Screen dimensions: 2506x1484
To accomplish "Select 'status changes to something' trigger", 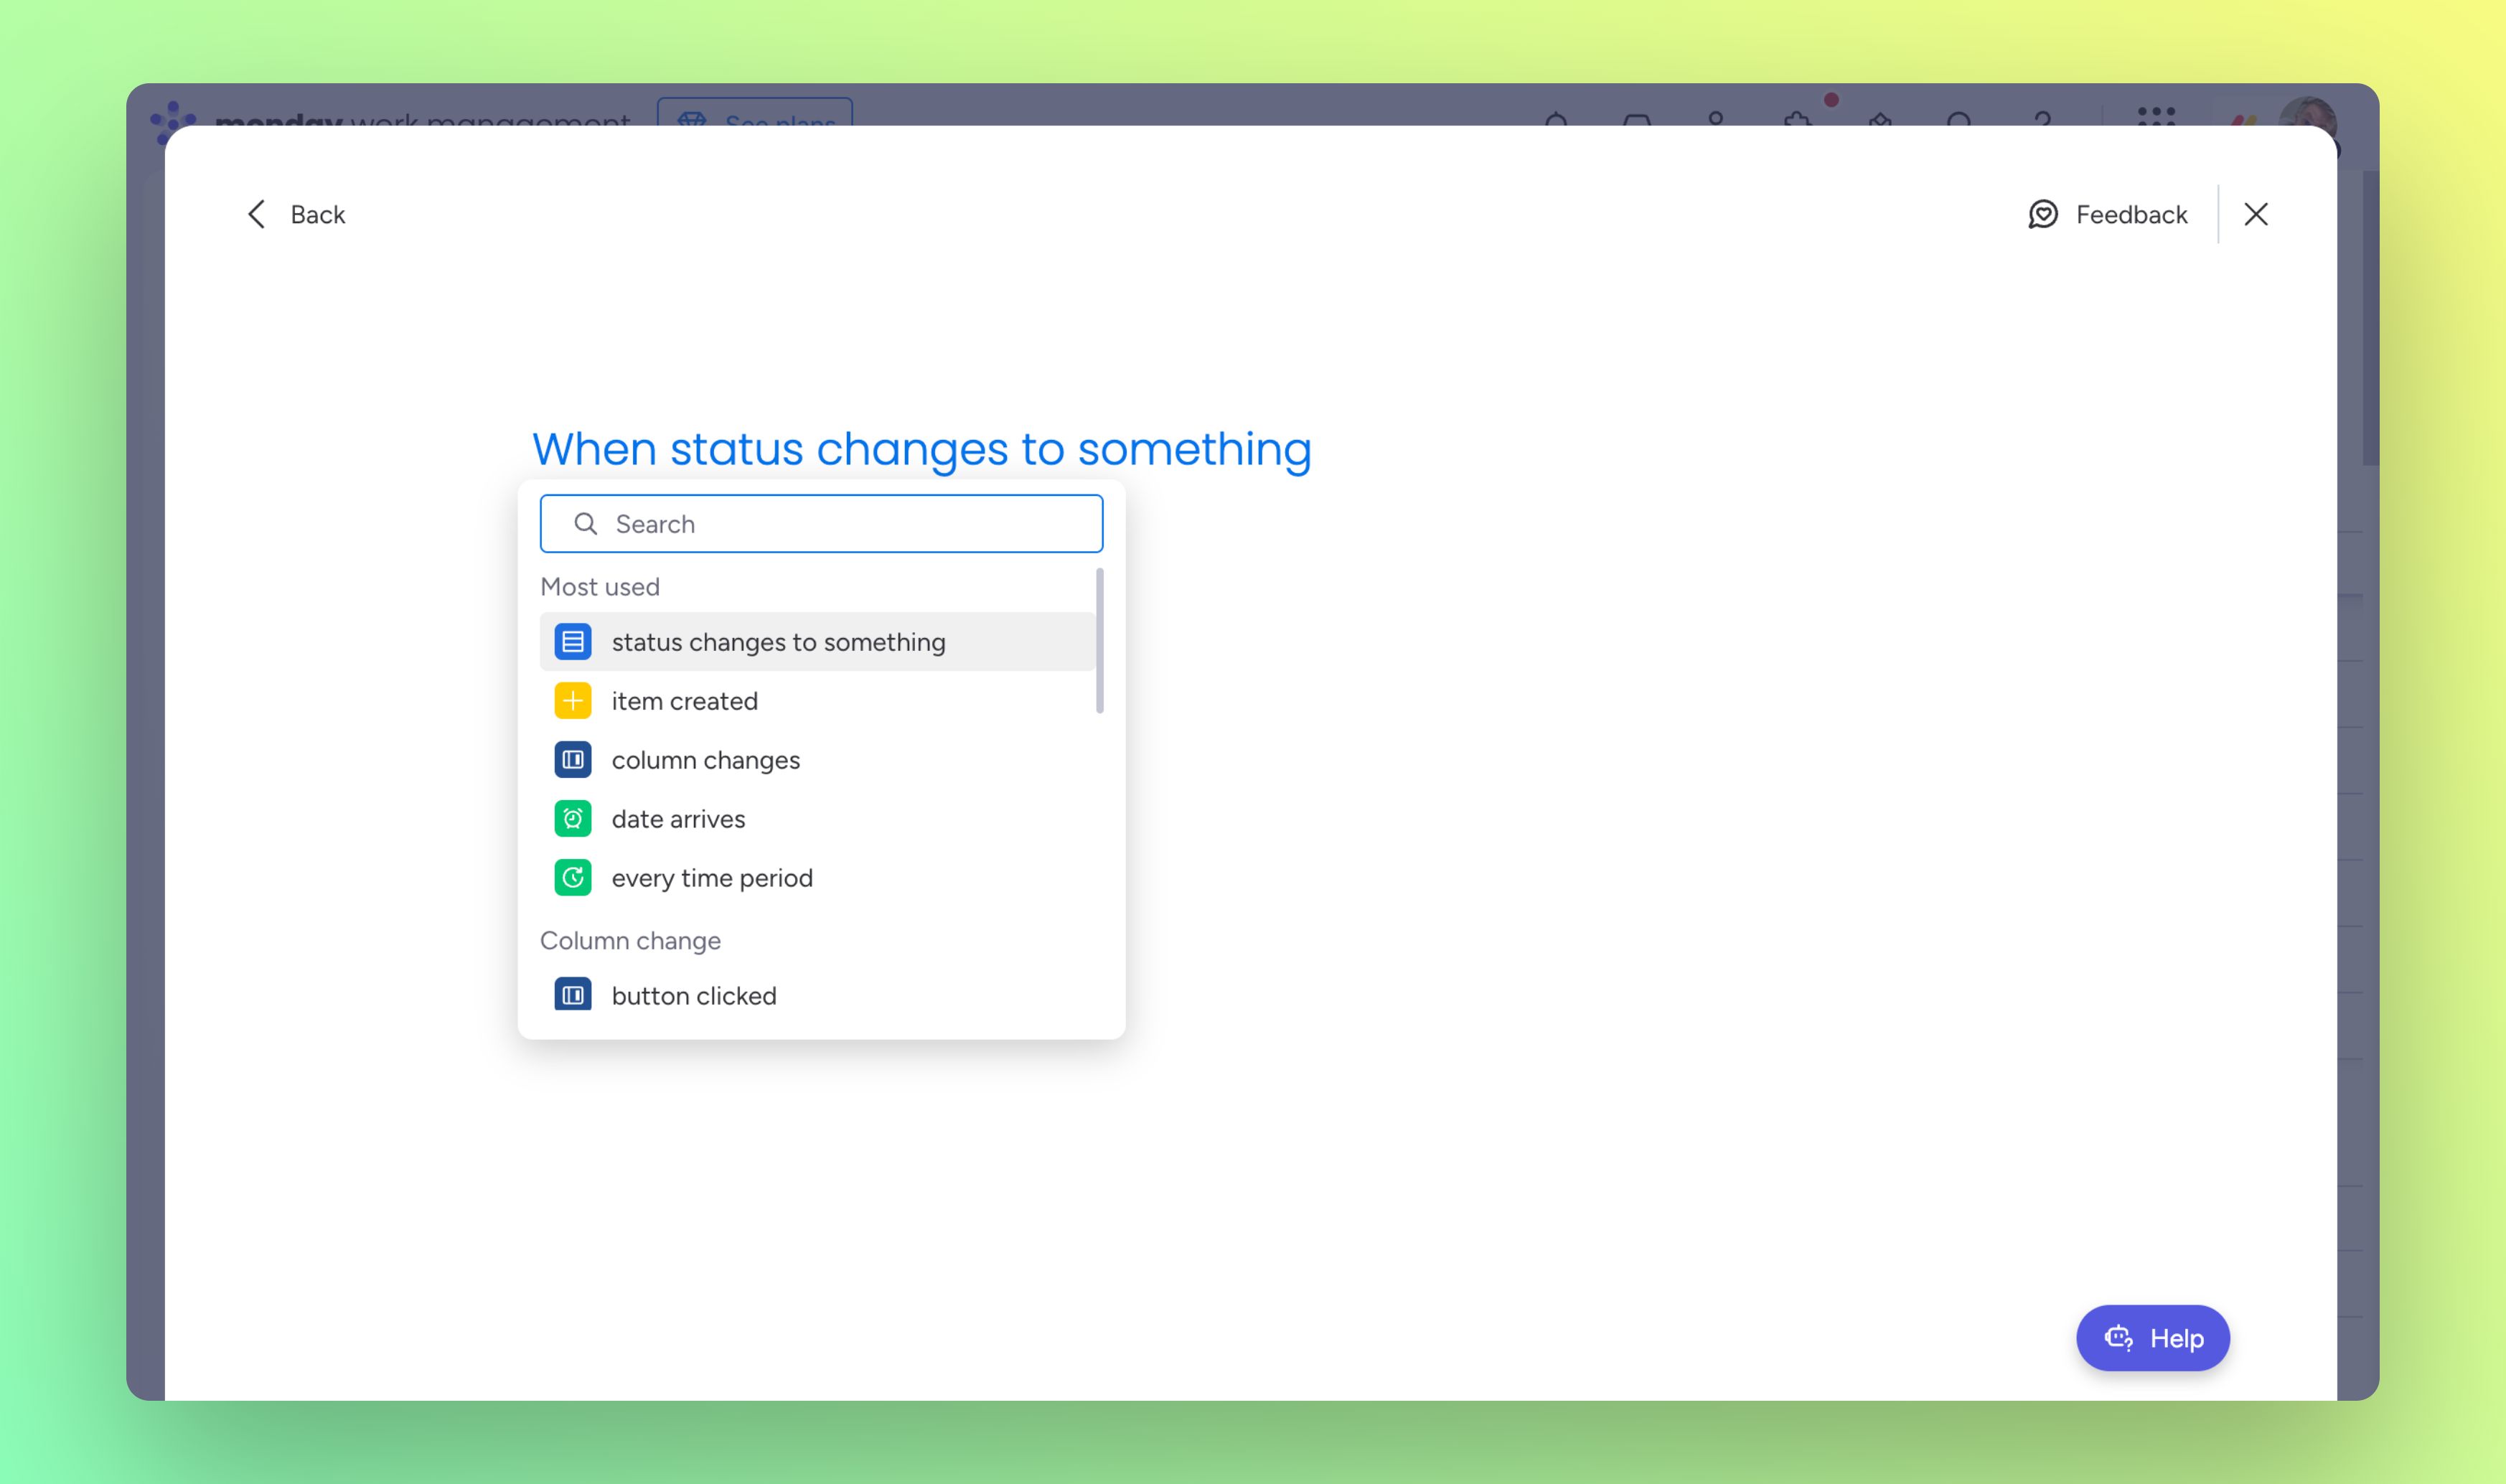I will 778,642.
